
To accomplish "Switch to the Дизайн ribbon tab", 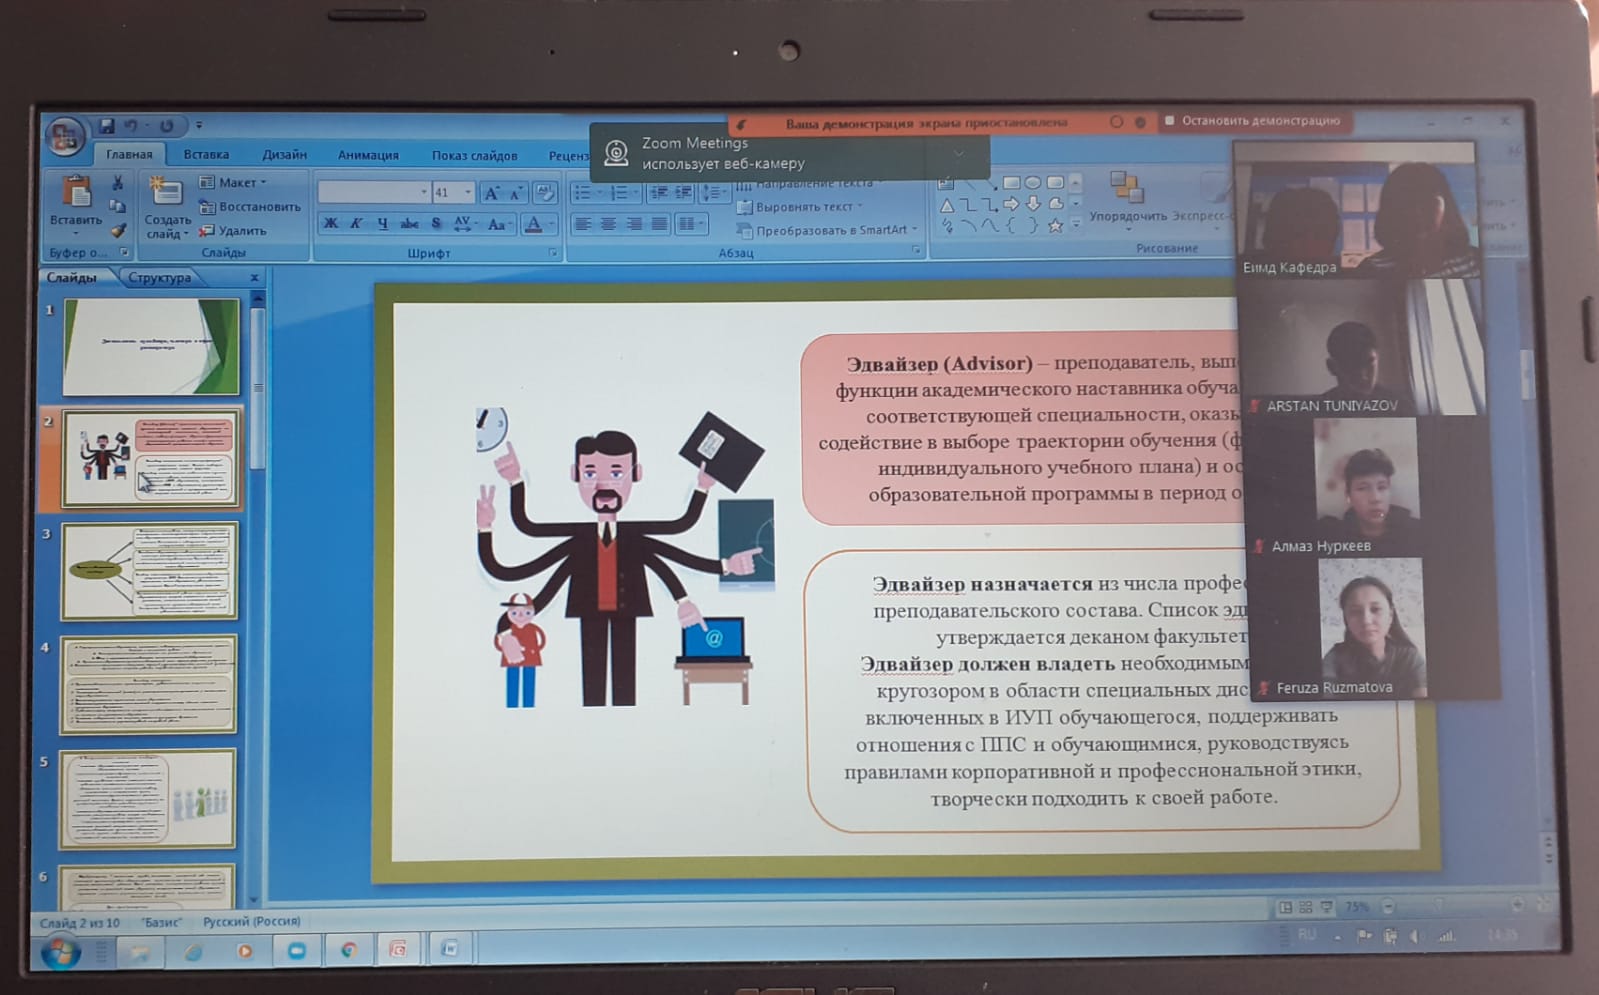I will pos(284,155).
